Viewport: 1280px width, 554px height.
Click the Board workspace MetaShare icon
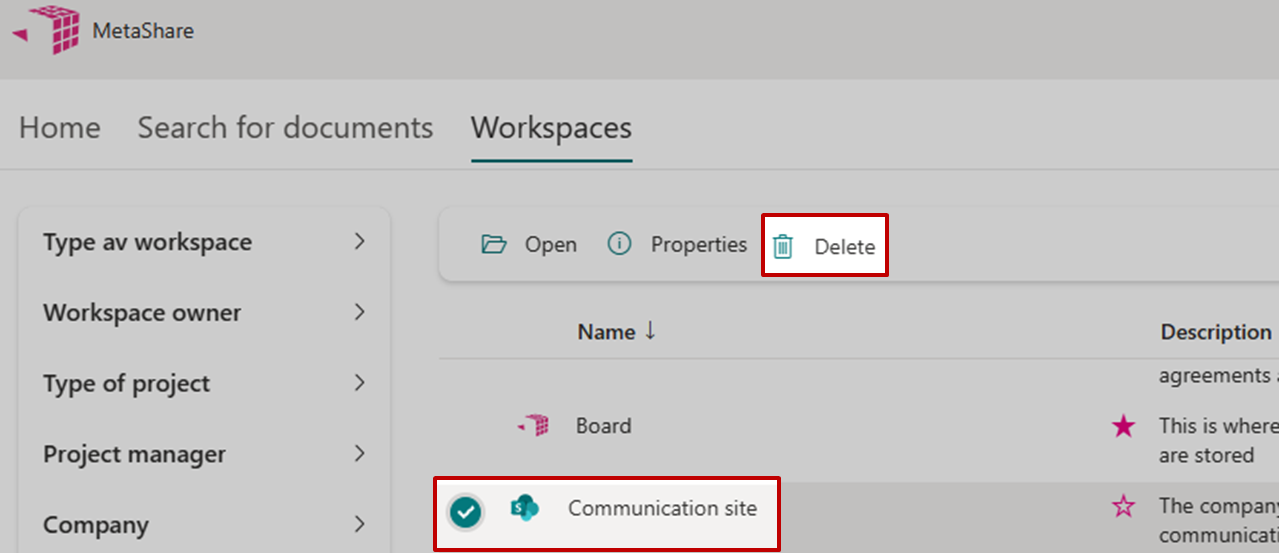click(534, 426)
